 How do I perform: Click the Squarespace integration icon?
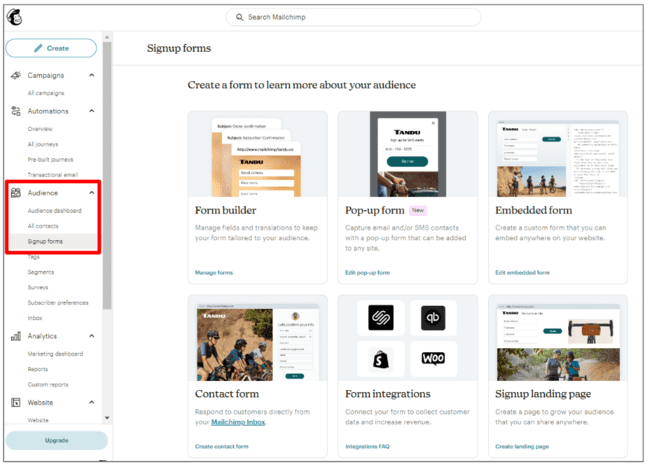[x=381, y=318]
